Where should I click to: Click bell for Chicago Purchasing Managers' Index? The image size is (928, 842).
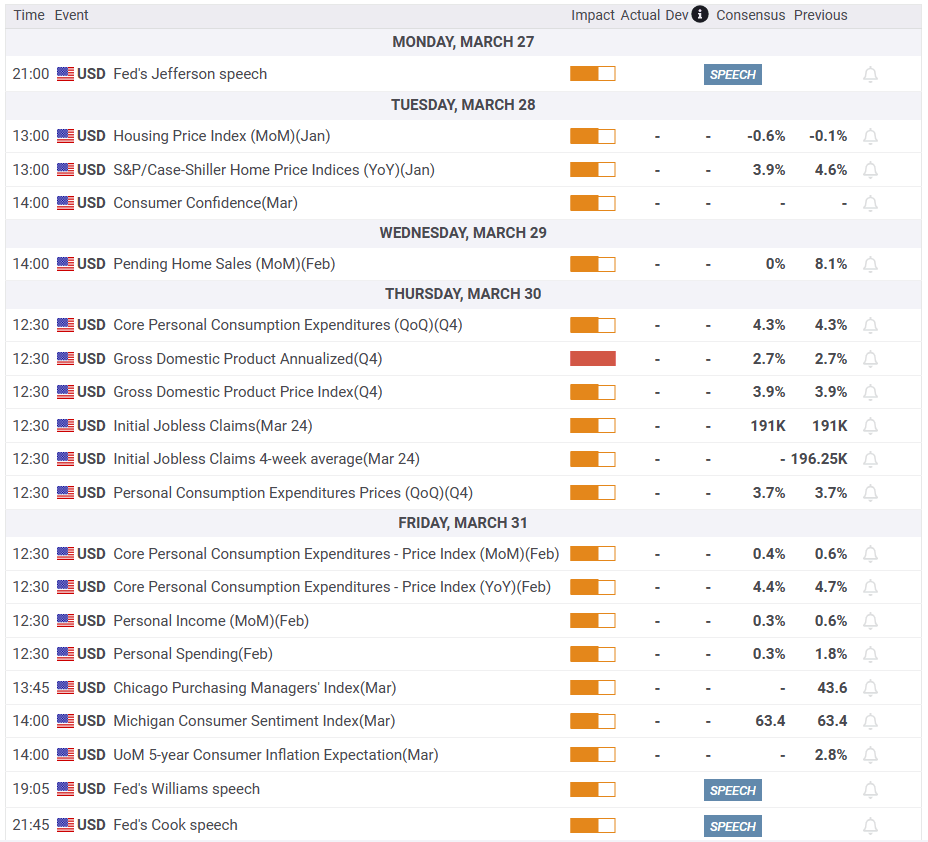[870, 688]
